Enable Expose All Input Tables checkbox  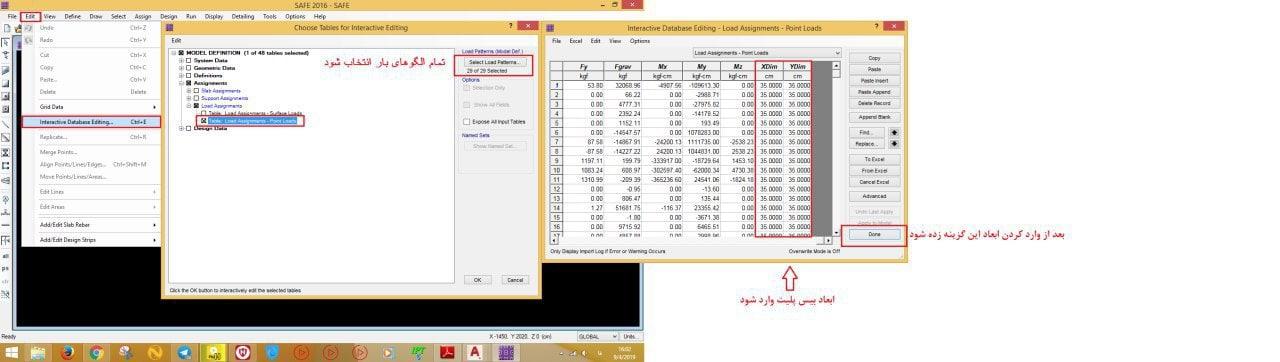[x=466, y=121]
